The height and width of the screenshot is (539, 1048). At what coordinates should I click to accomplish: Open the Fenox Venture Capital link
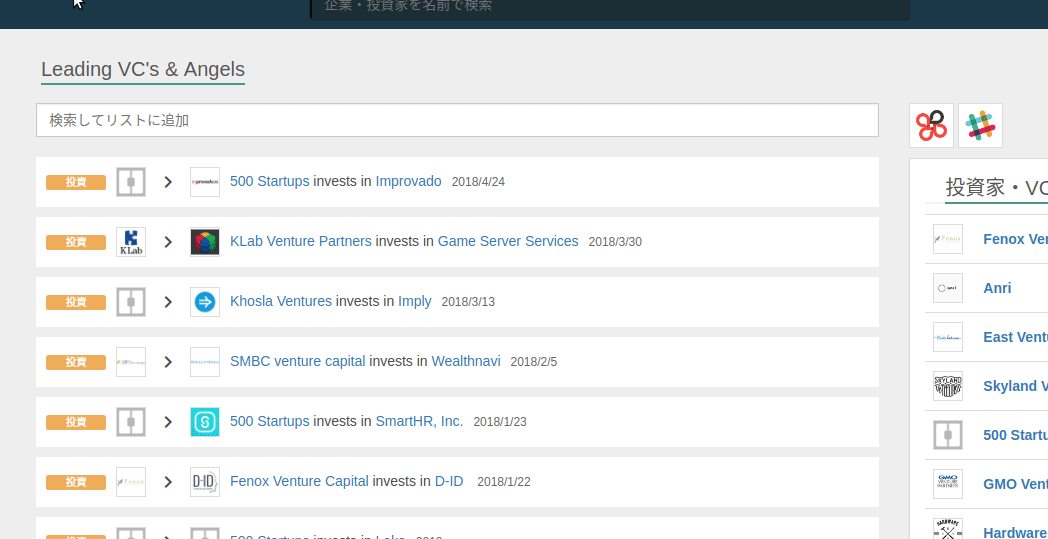[299, 481]
